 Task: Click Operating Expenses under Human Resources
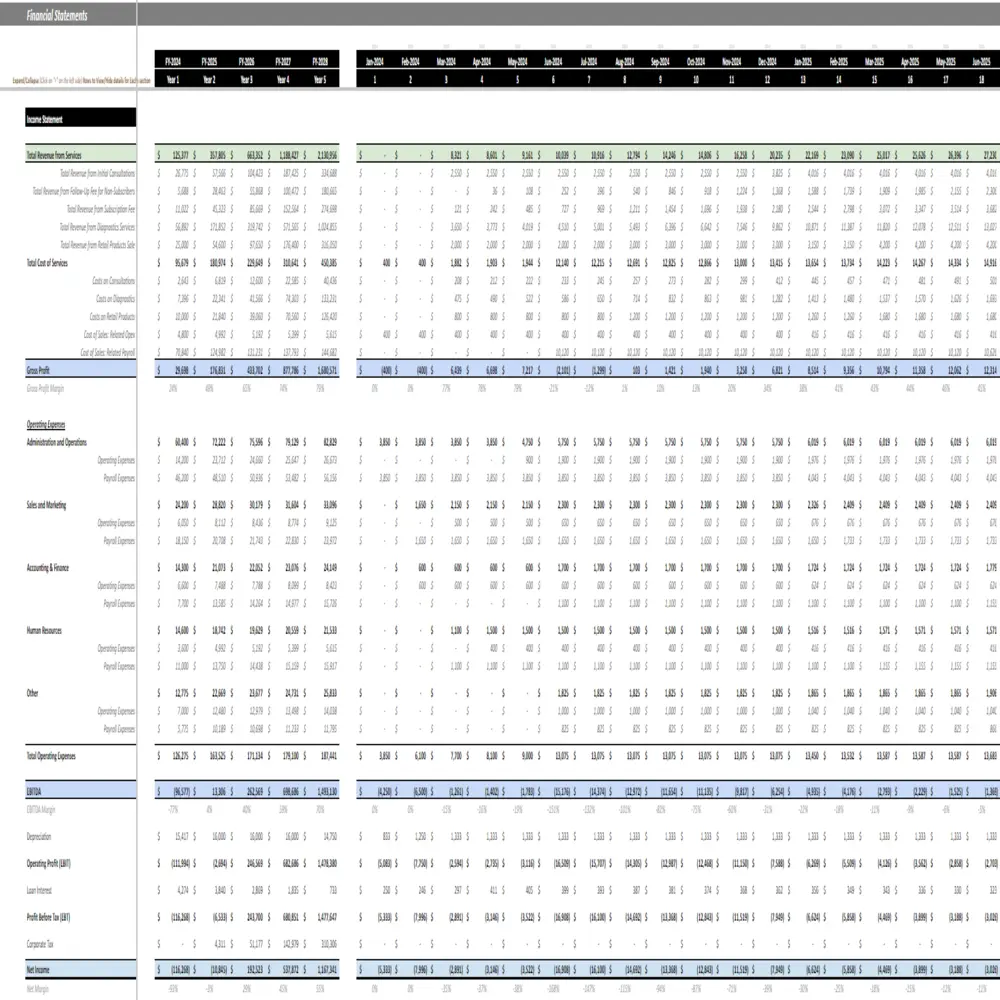[116, 648]
